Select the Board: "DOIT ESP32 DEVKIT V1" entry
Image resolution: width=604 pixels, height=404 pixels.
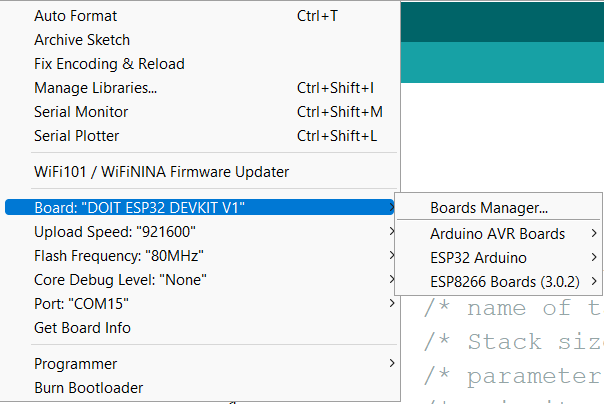200,208
